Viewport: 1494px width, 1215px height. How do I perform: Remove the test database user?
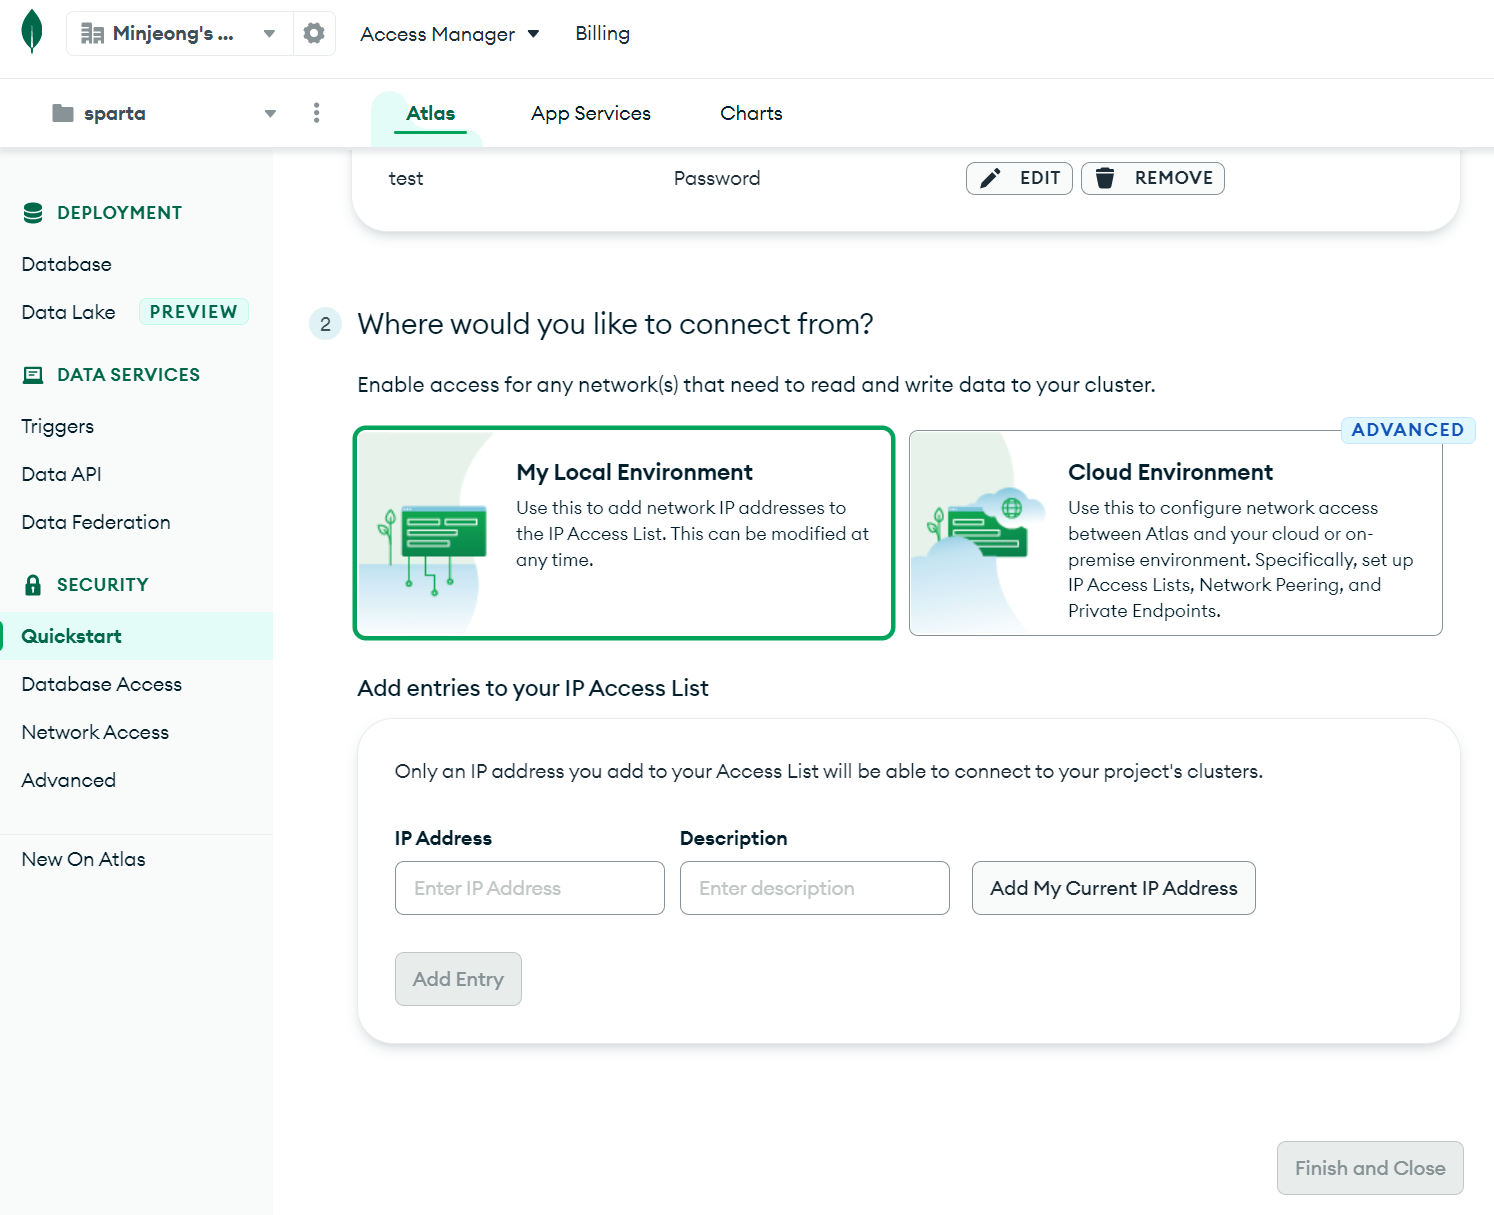coord(1153,178)
